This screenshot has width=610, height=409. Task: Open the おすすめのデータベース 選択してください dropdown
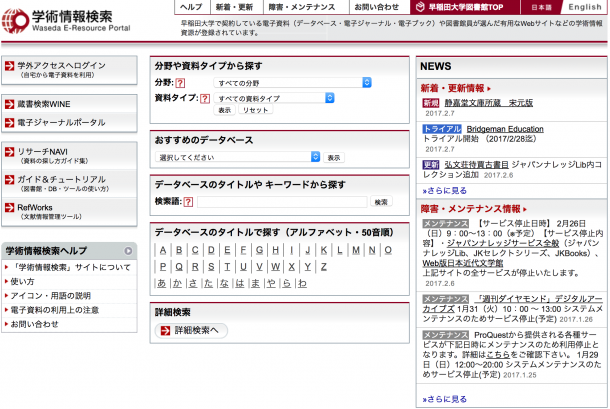point(237,157)
